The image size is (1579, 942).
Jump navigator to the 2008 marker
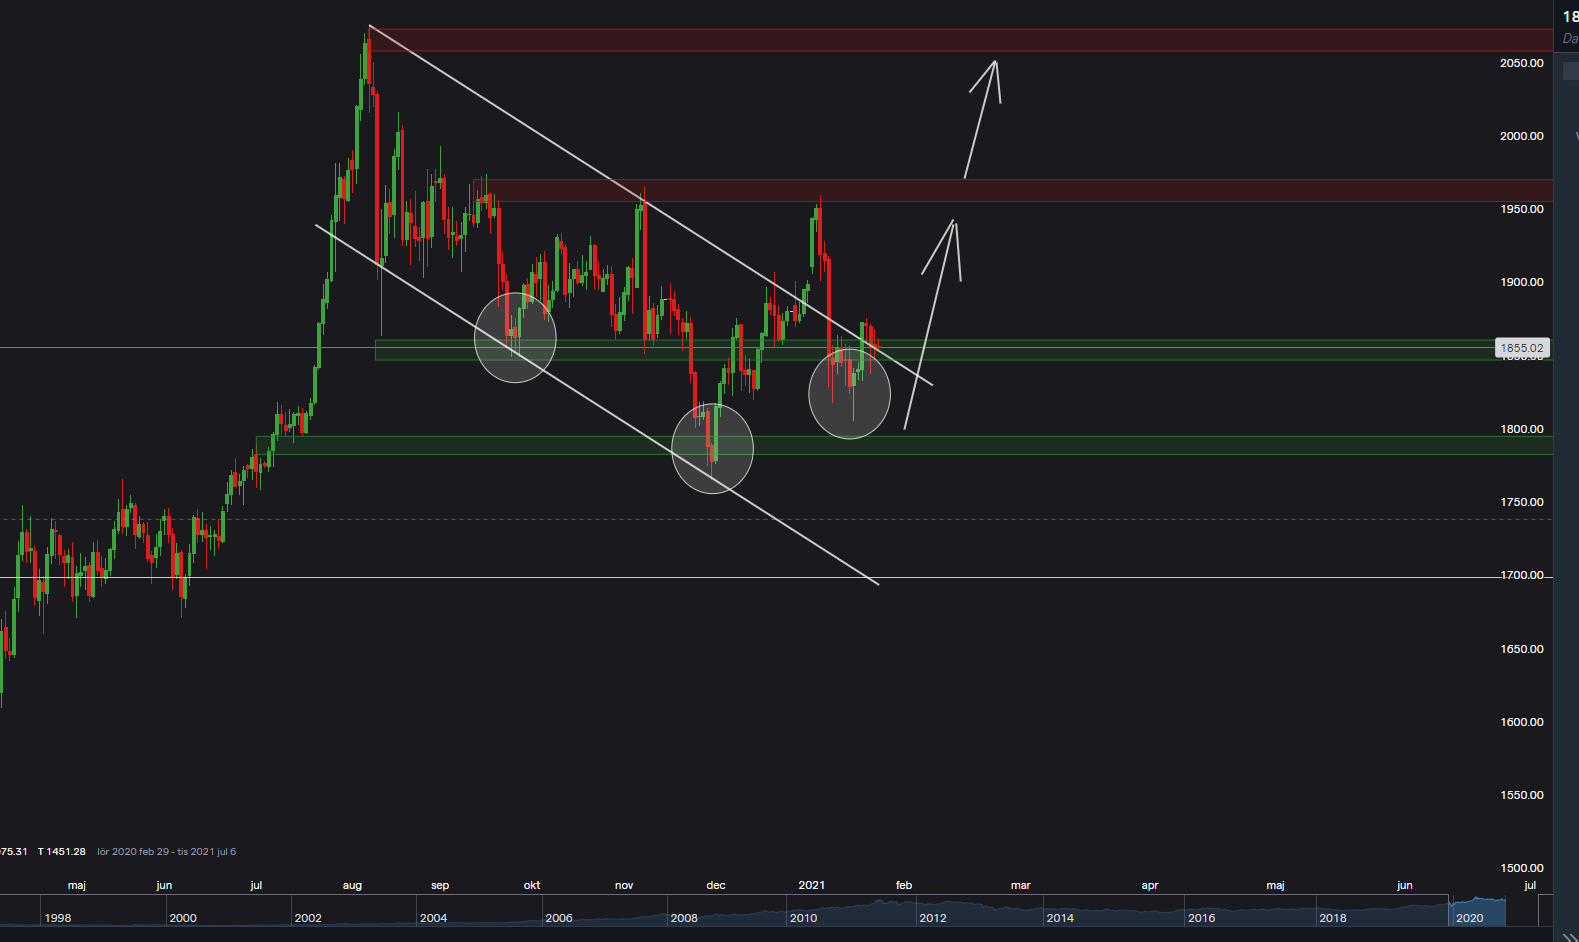(684, 918)
